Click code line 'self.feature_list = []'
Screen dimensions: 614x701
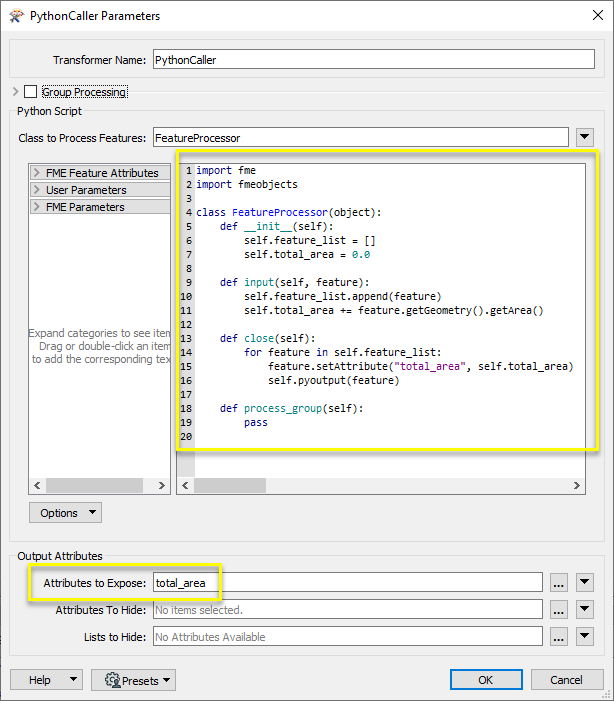(310, 241)
